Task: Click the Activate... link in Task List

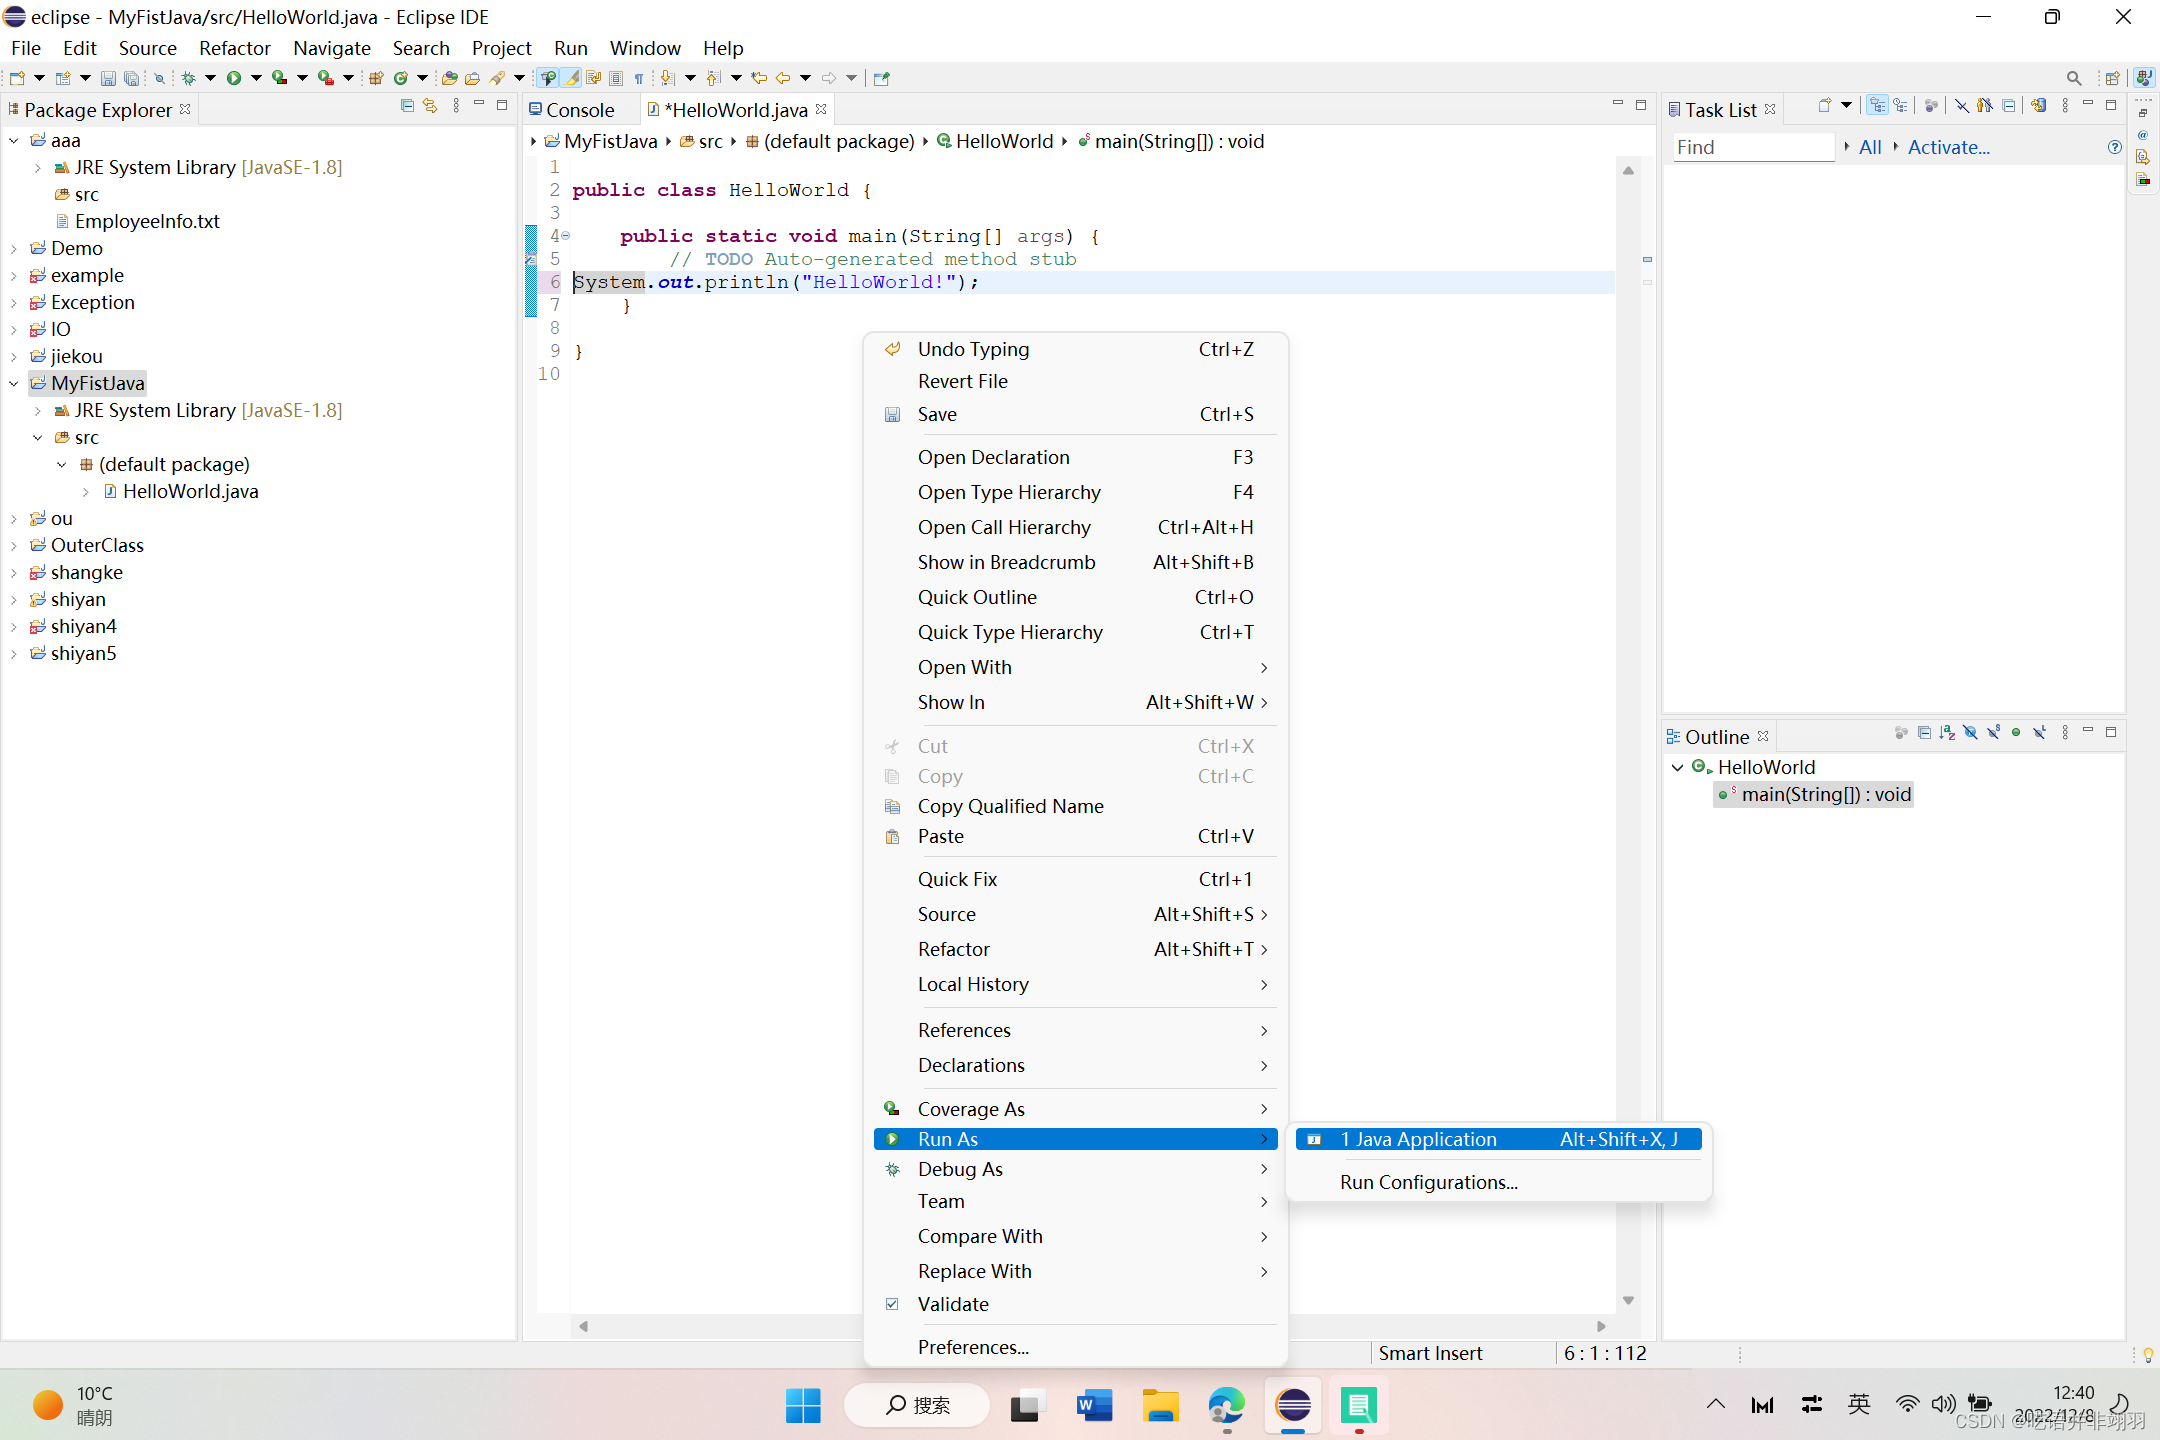Action: coord(1947,147)
